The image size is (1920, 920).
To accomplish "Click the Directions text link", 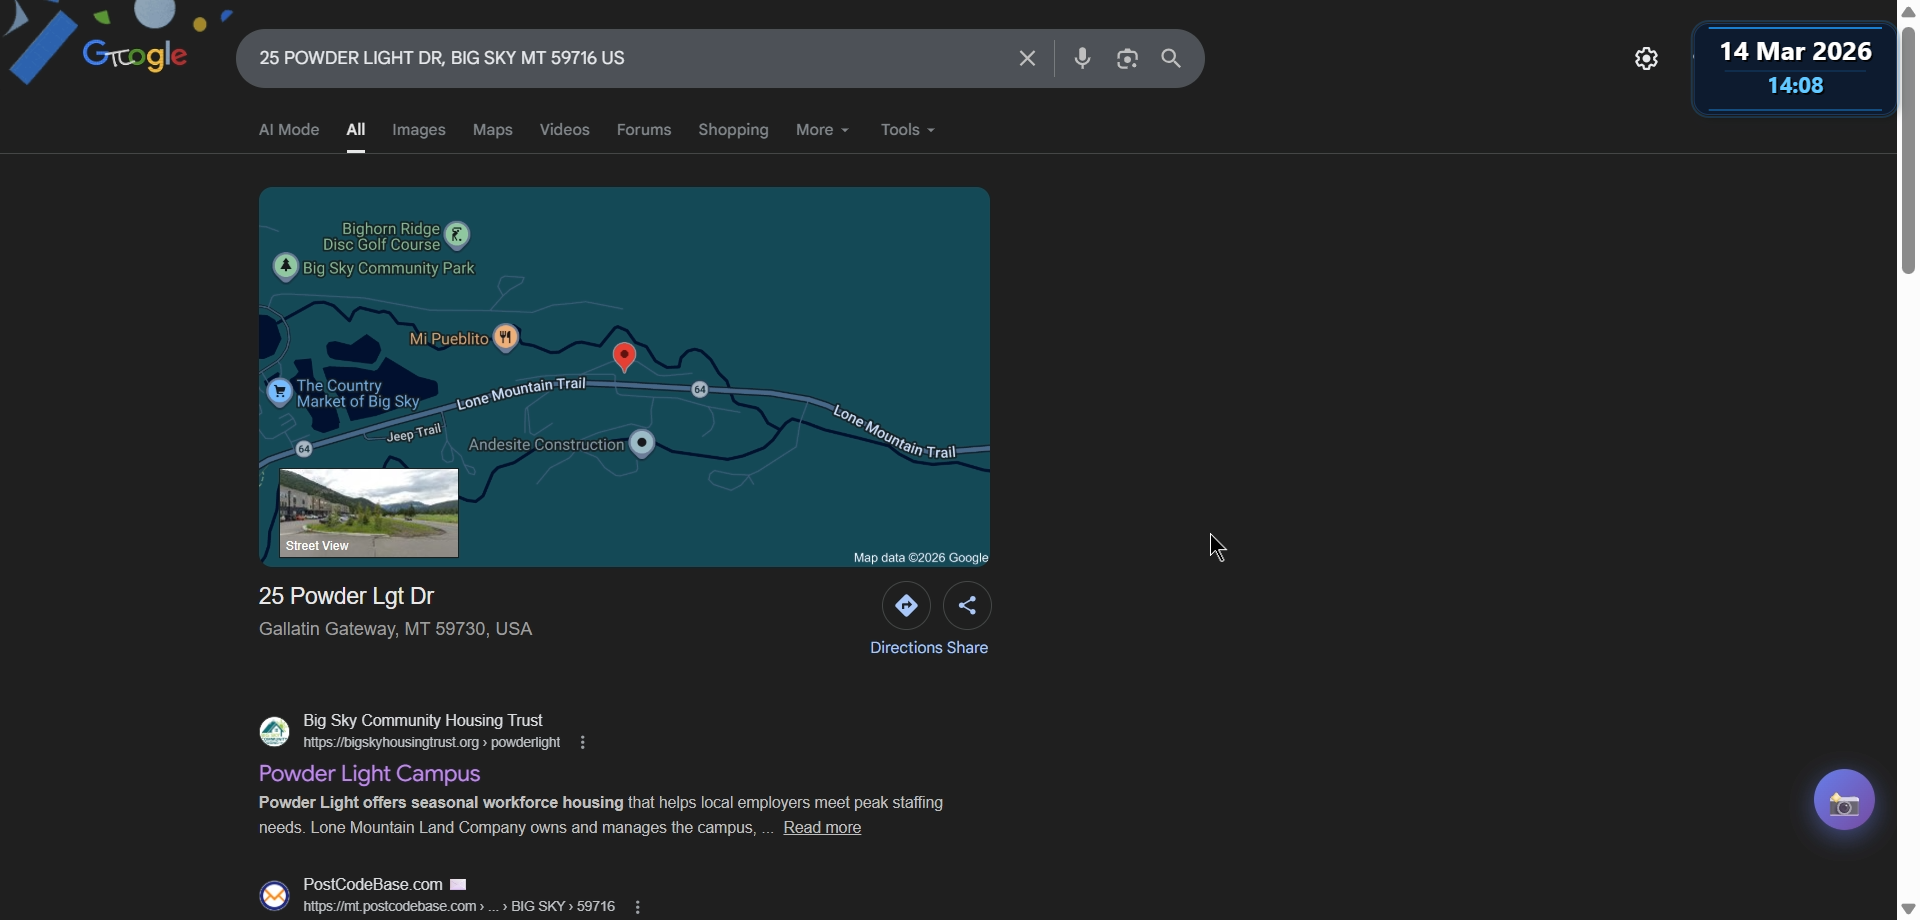I will [x=906, y=648].
